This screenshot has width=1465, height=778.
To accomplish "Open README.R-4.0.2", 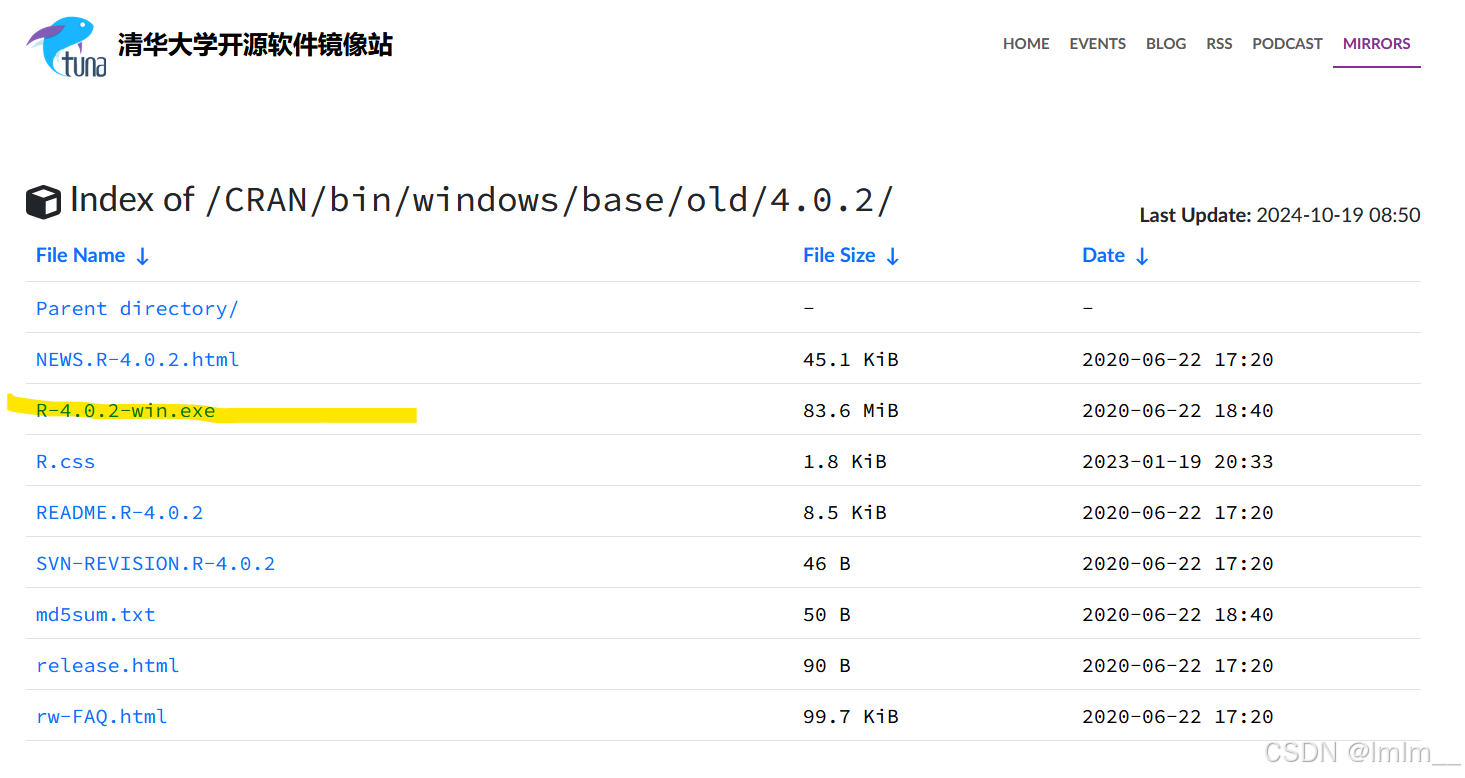I will click(119, 512).
